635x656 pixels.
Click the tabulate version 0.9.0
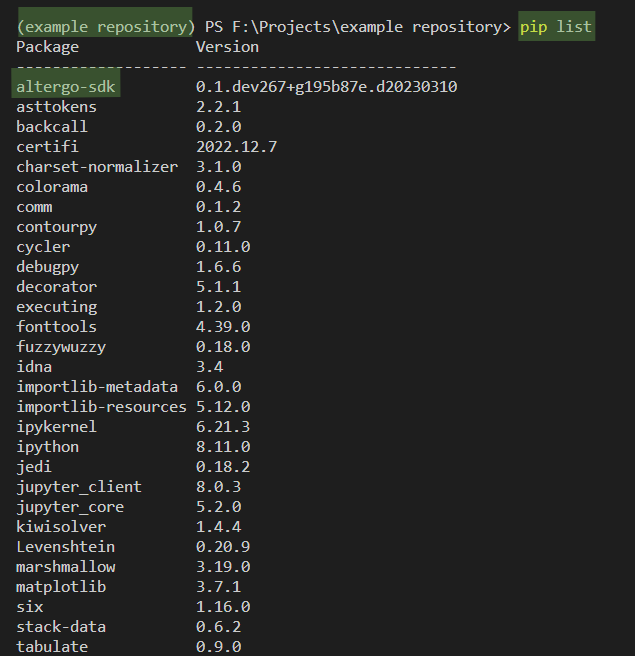(218, 647)
